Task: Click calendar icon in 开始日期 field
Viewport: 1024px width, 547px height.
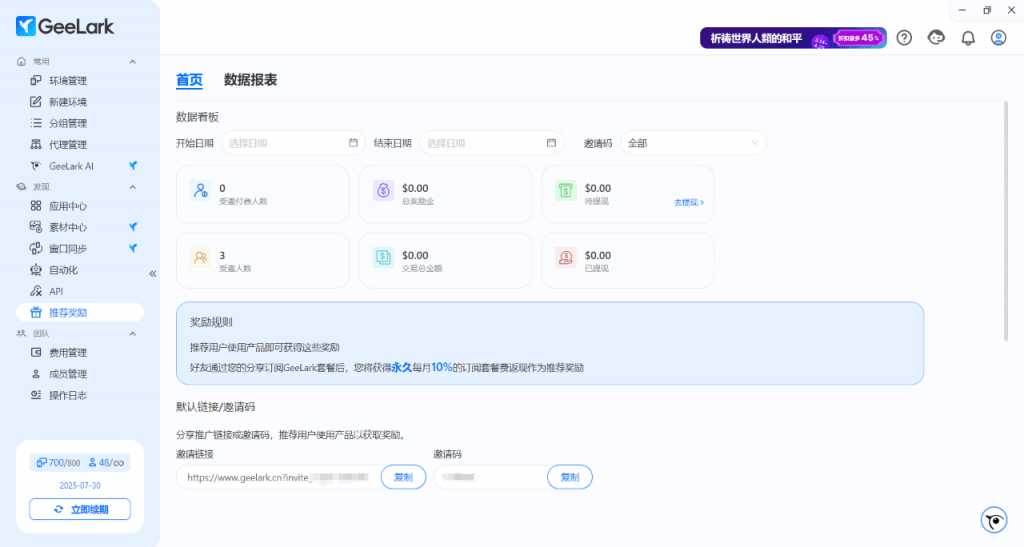Action: click(353, 143)
